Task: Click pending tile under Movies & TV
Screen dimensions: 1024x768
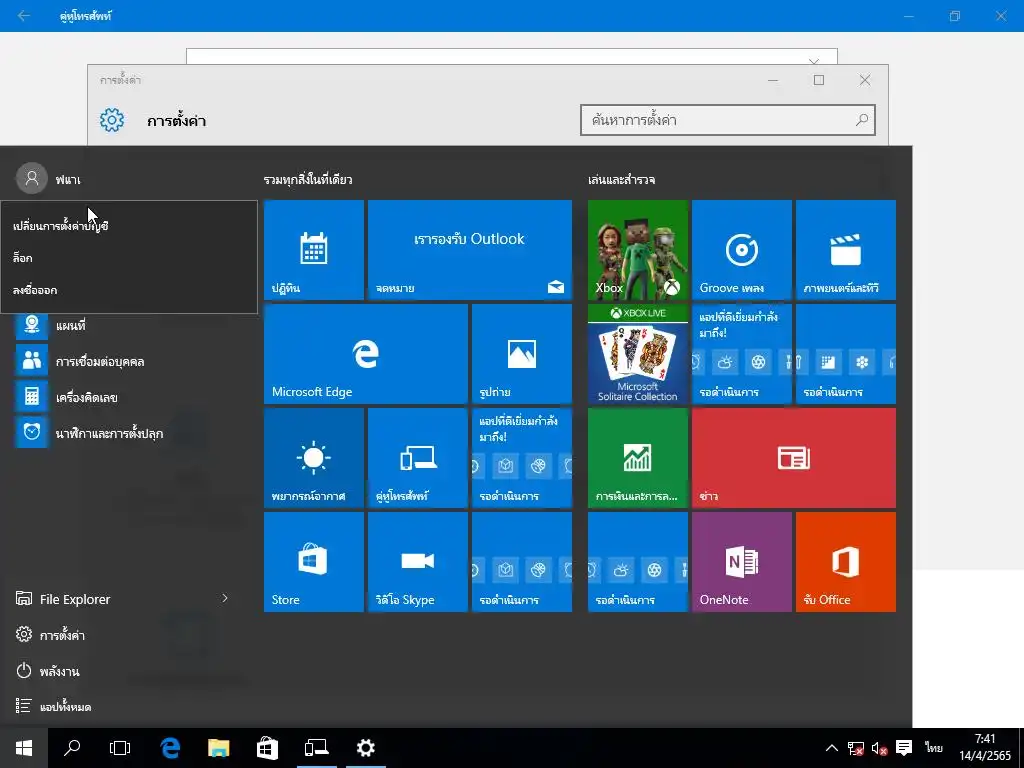Action: point(846,354)
